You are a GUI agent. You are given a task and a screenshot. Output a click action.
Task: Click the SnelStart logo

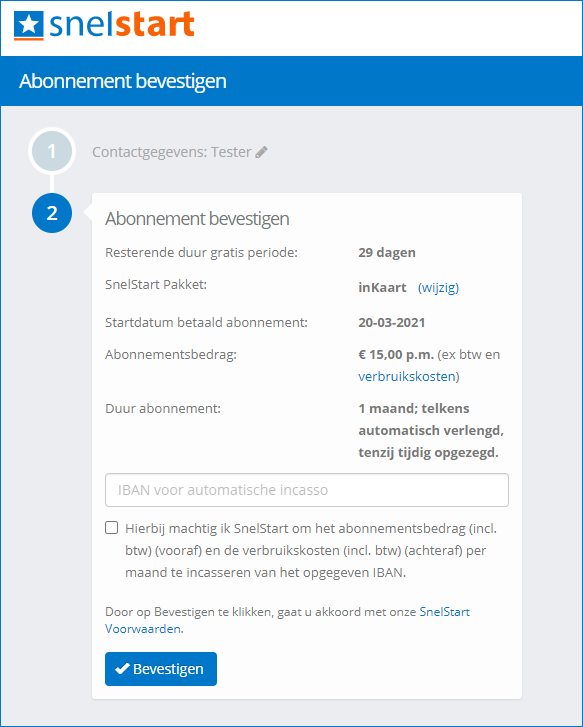coord(104,25)
